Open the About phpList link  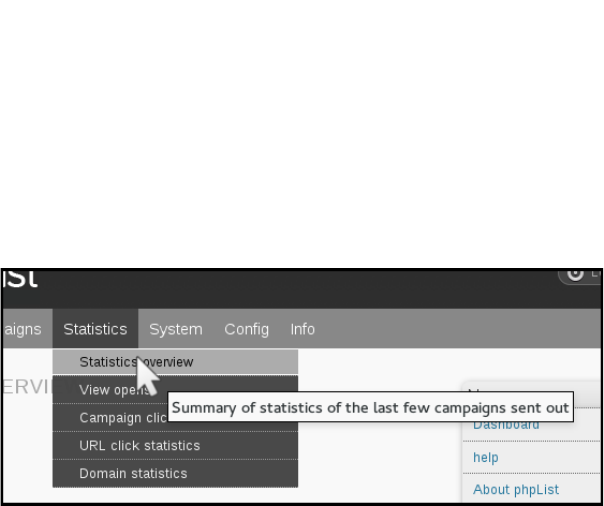516,489
